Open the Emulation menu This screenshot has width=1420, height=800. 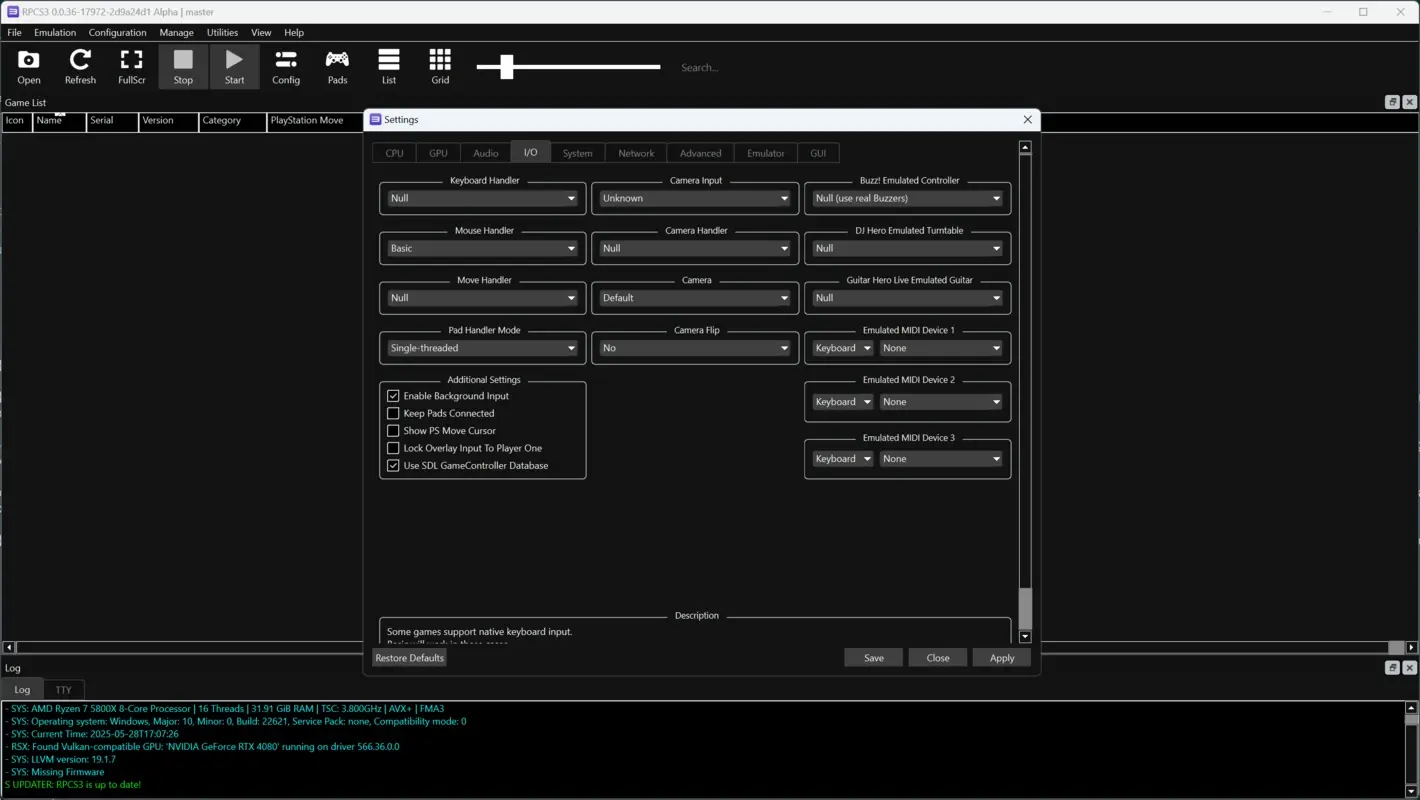tap(54, 32)
